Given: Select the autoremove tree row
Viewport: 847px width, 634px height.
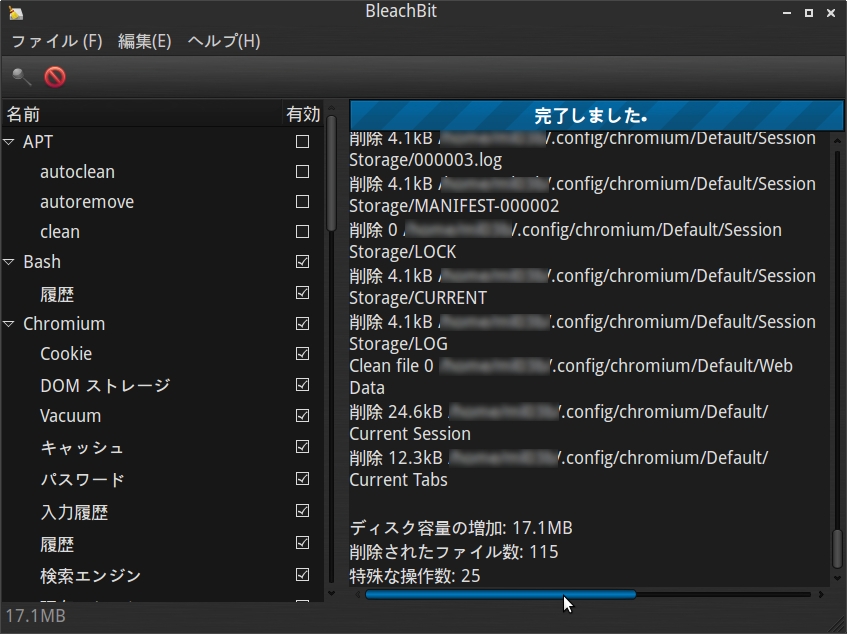Looking at the screenshot, I should pos(162,201).
